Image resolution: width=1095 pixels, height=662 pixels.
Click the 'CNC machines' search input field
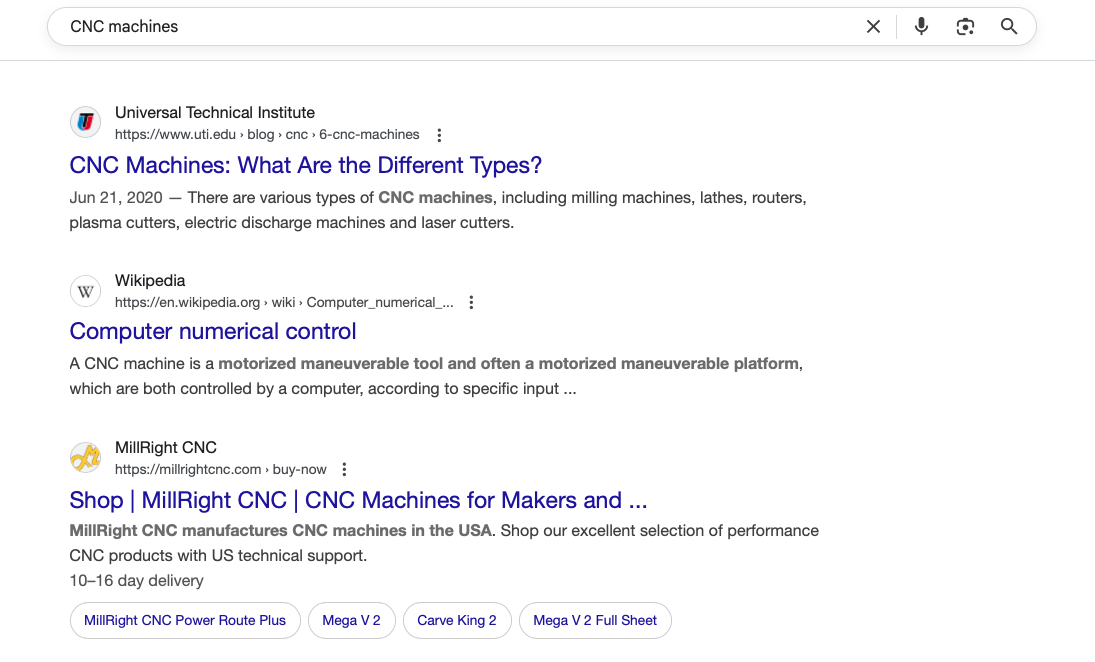pos(450,27)
